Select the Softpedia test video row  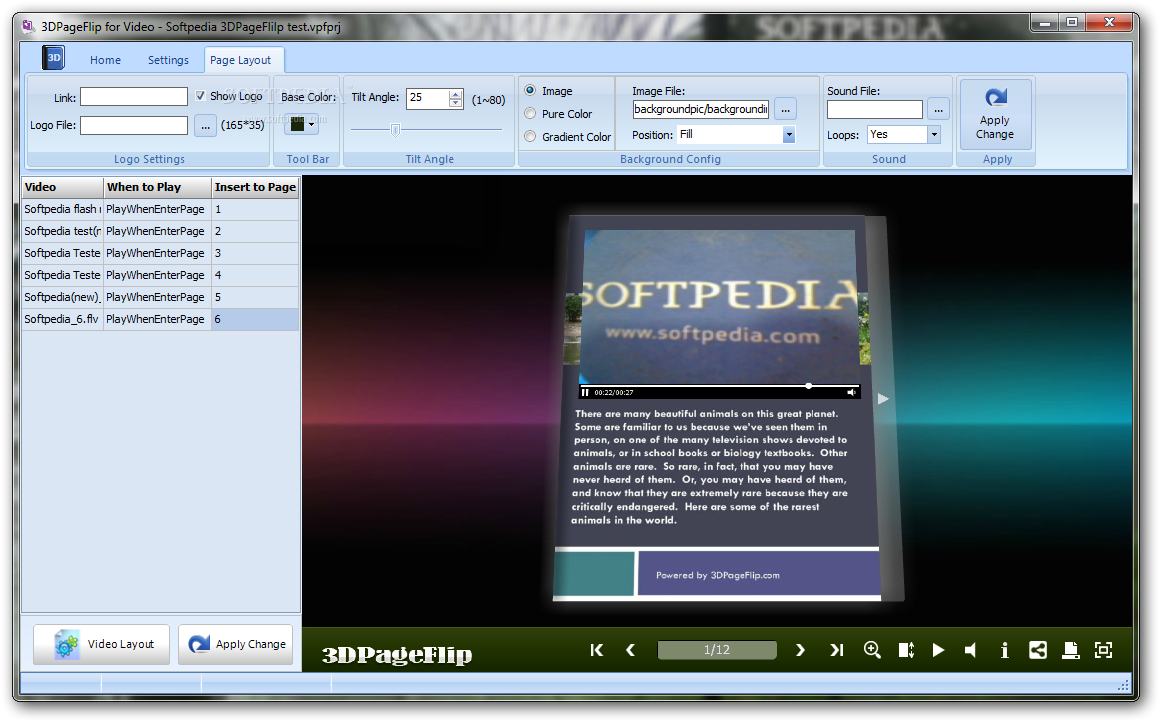pyautogui.click(x=161, y=232)
